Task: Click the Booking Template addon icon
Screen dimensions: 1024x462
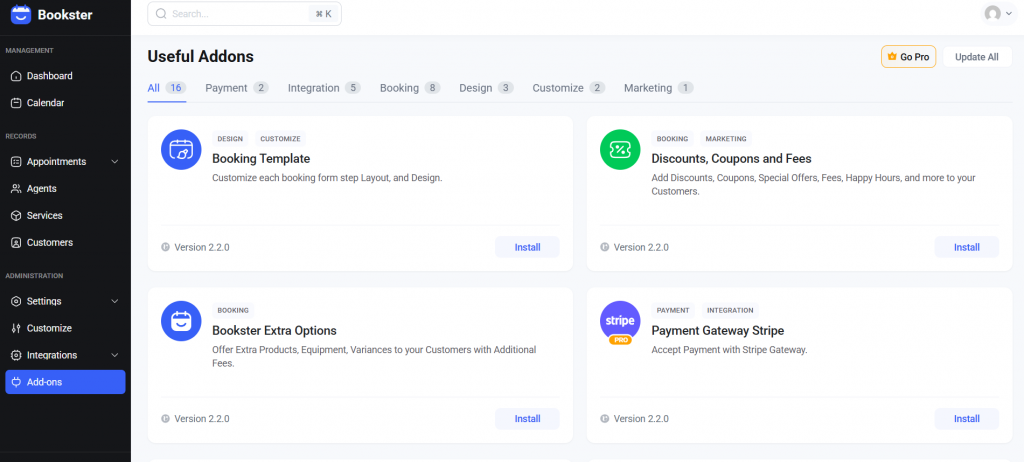Action: (x=181, y=150)
